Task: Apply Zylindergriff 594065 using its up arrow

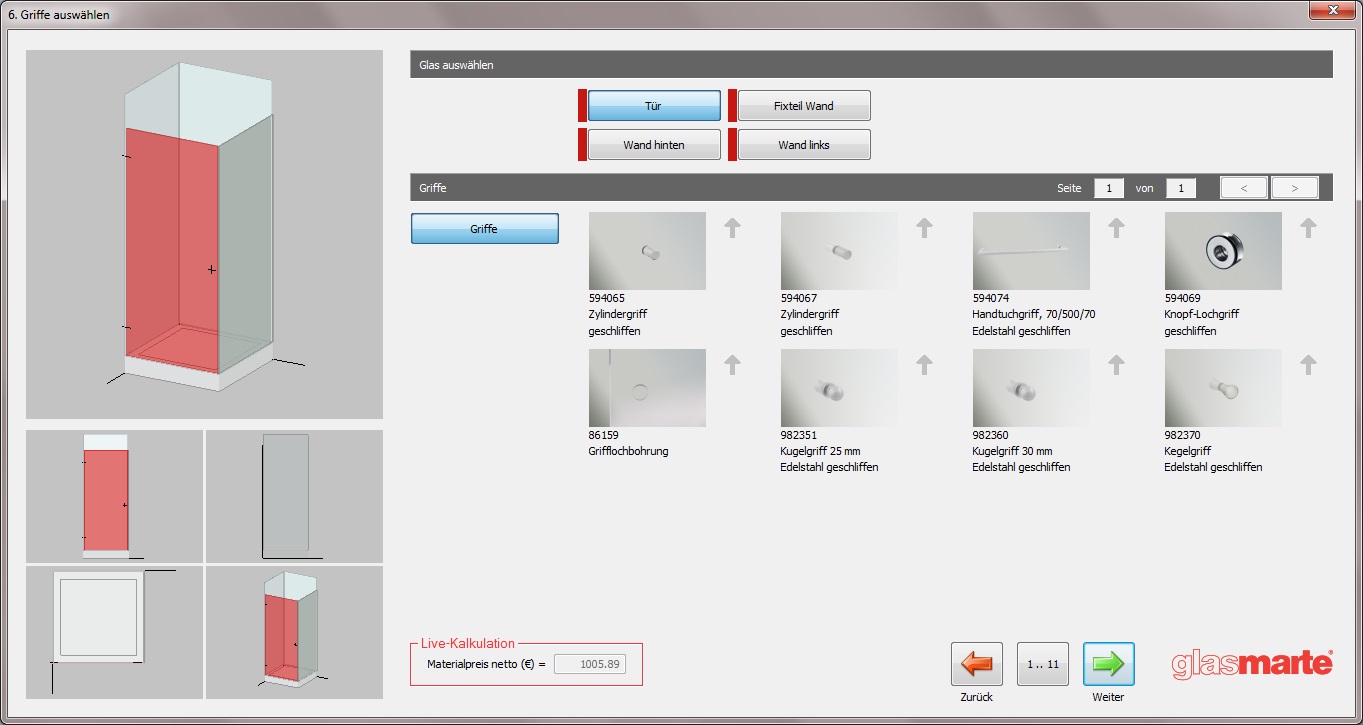Action: click(x=732, y=228)
